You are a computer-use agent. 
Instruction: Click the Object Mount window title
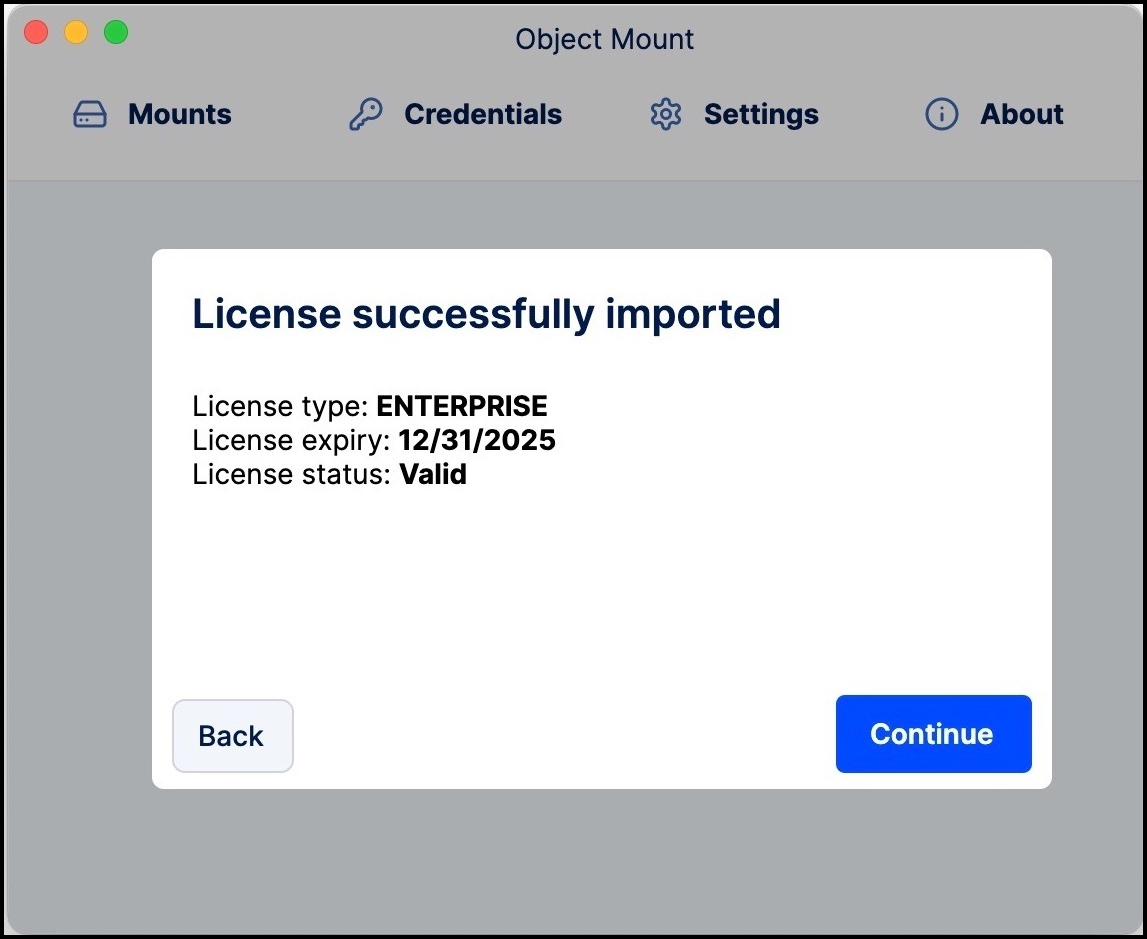(604, 40)
